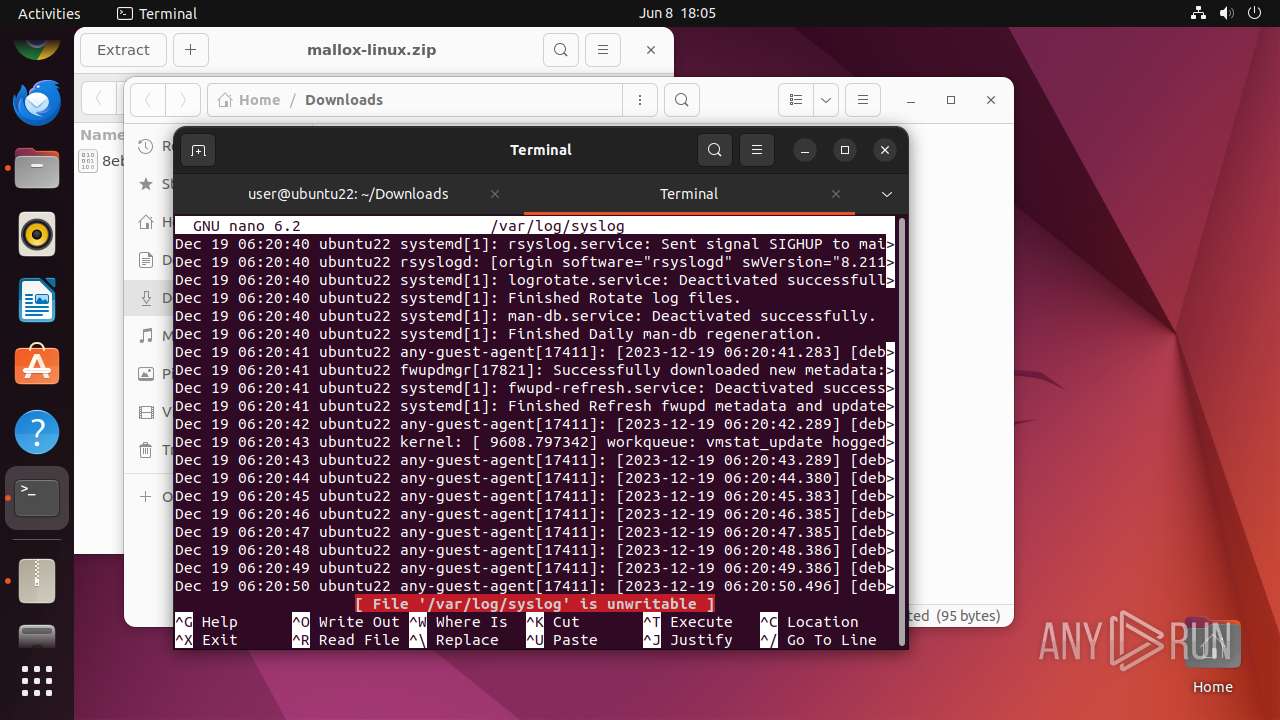Open Home desktop folder icon

(1212, 656)
